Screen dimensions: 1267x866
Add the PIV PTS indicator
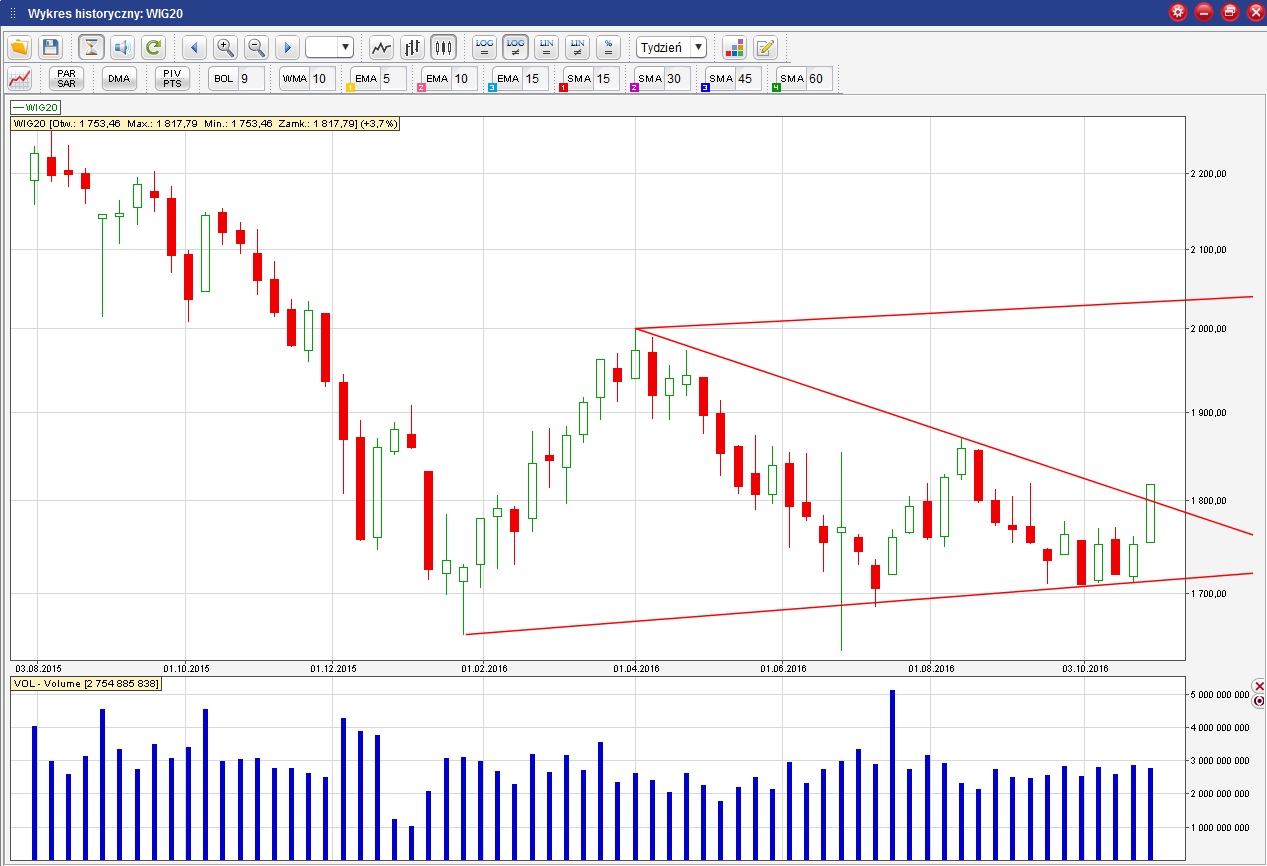pyautogui.click(x=171, y=78)
